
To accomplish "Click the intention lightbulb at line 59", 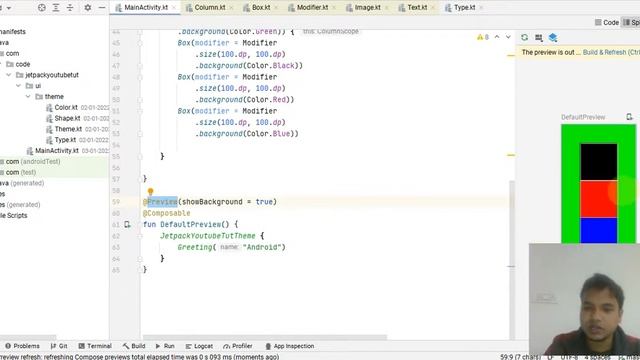I will coord(150,191).
